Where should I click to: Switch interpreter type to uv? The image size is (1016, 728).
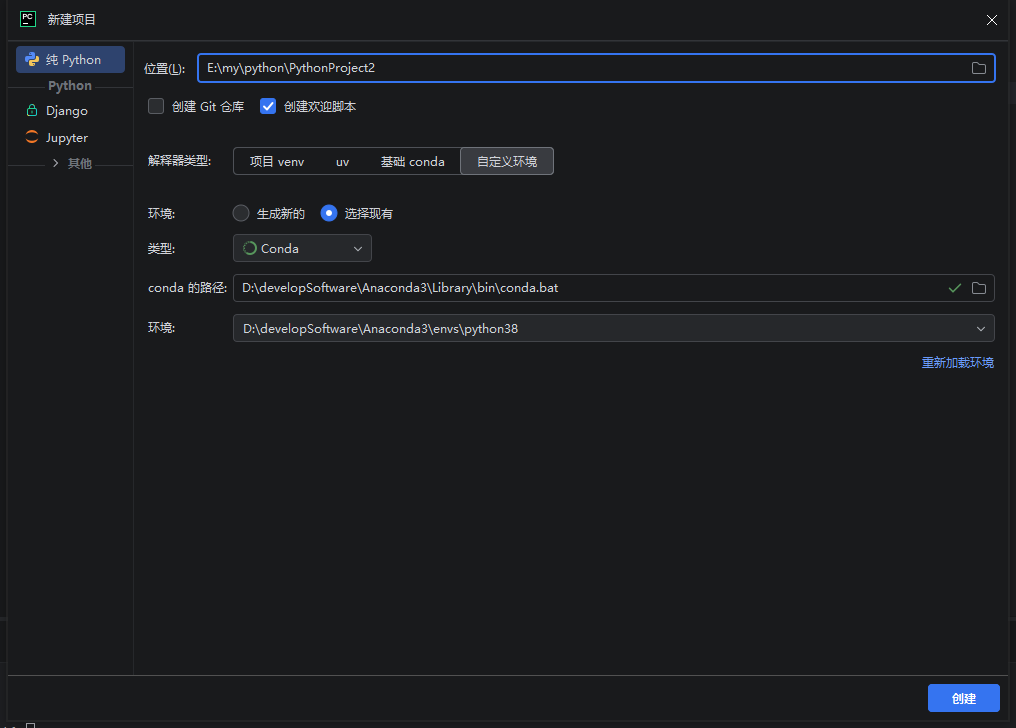click(x=343, y=161)
